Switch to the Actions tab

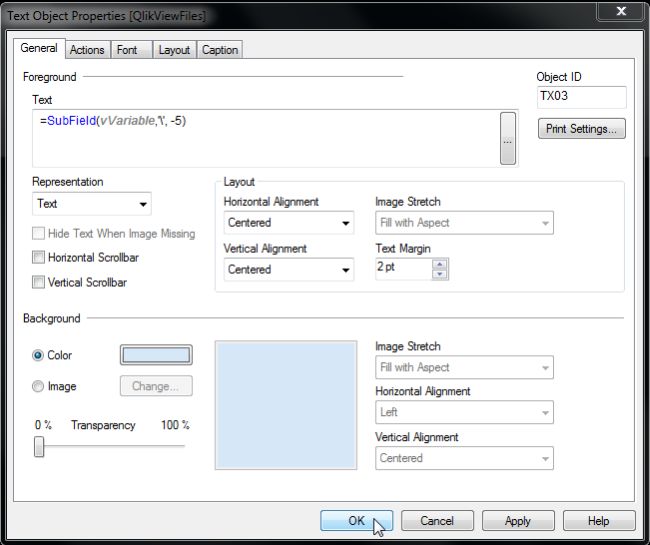pos(87,50)
